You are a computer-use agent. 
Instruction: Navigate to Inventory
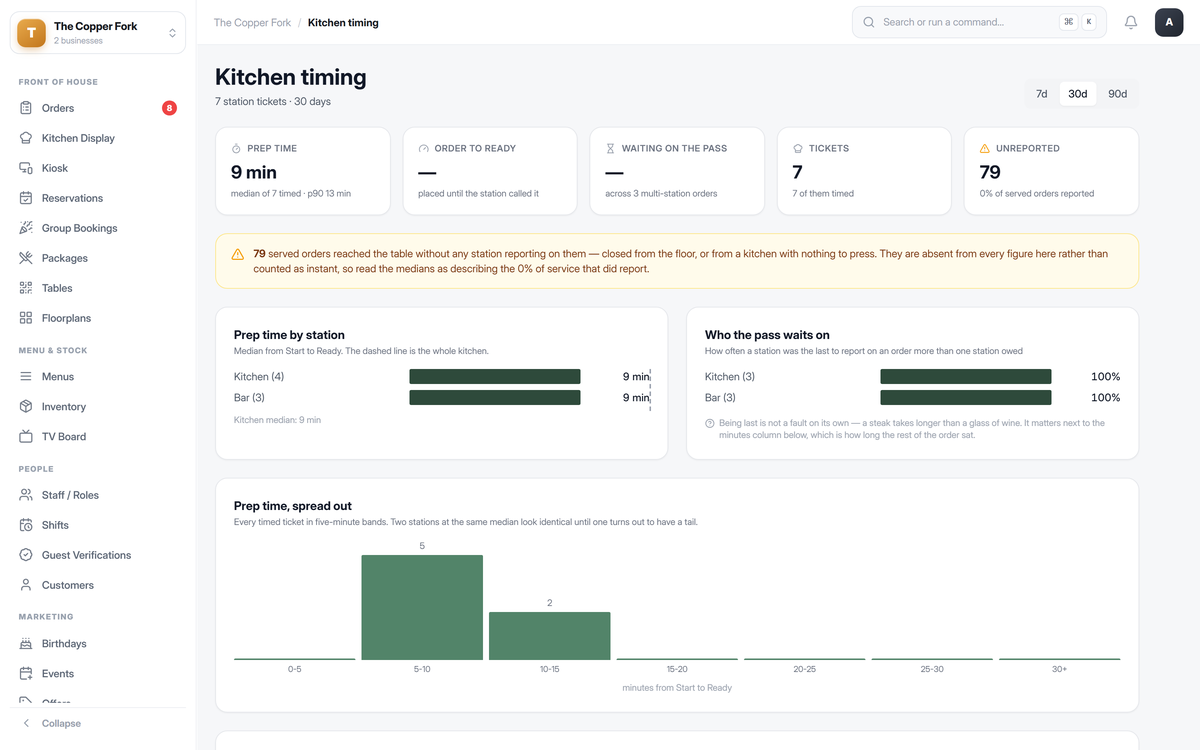[x=98, y=407]
